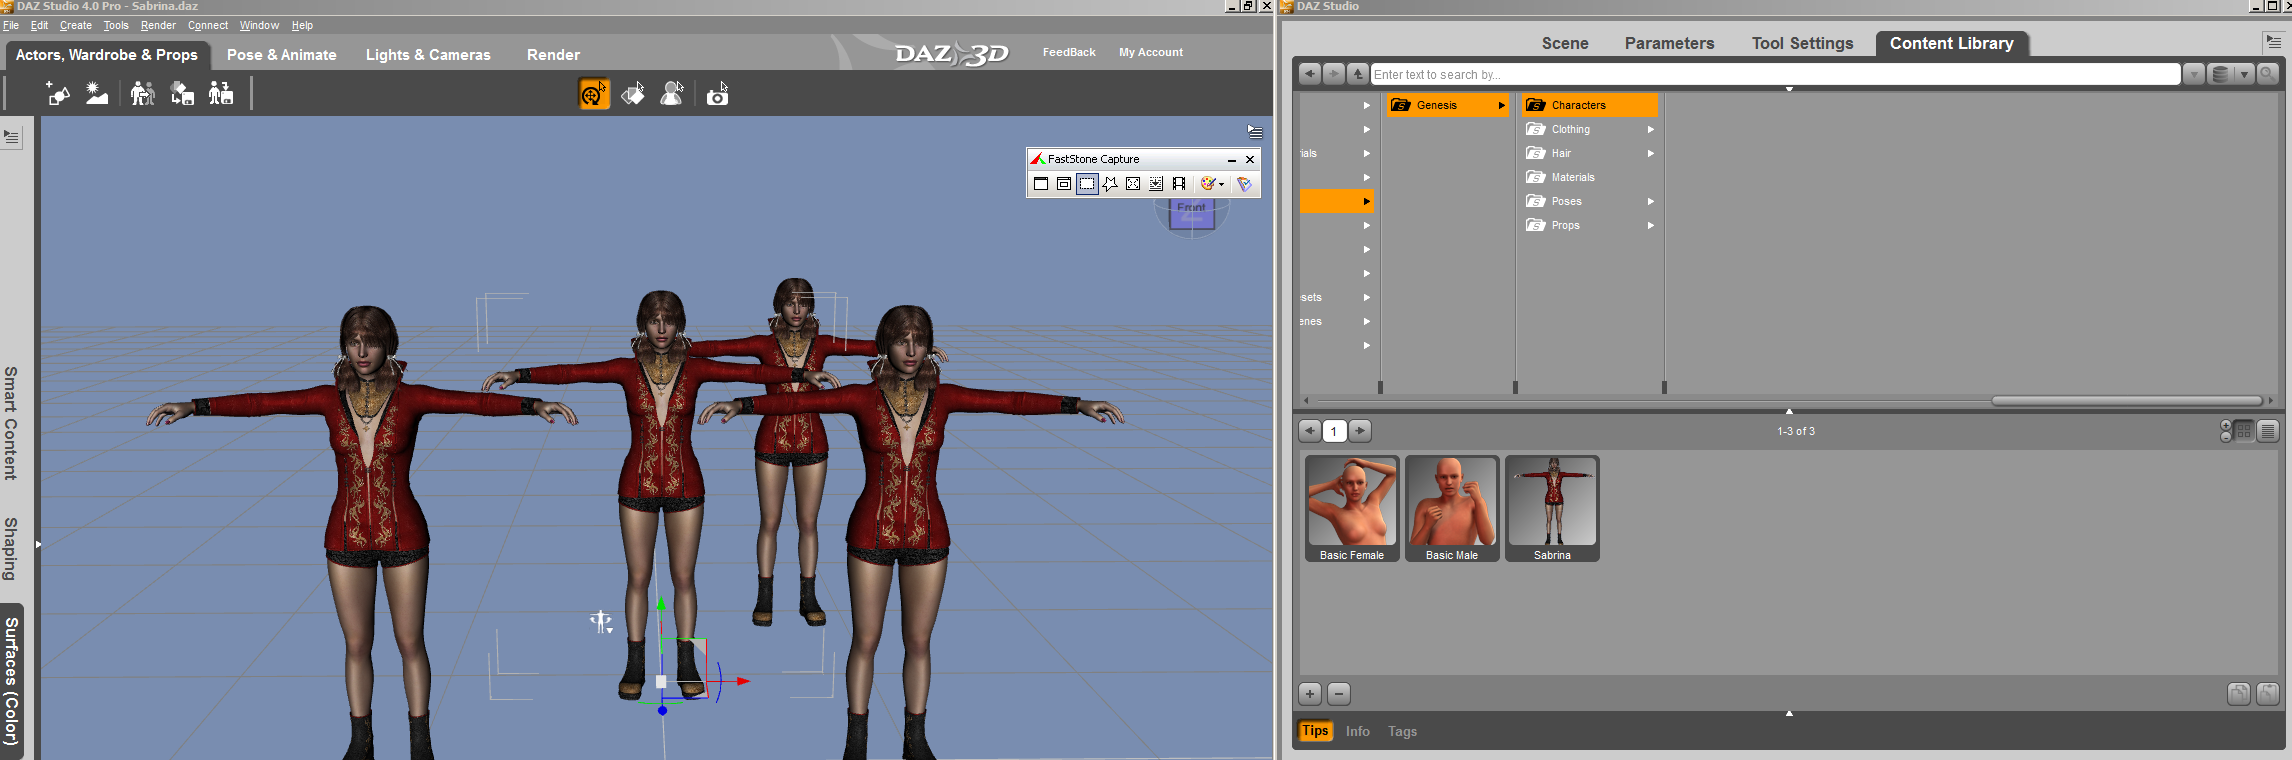
Task: Open search history dropdown arrow
Action: coord(2193,74)
